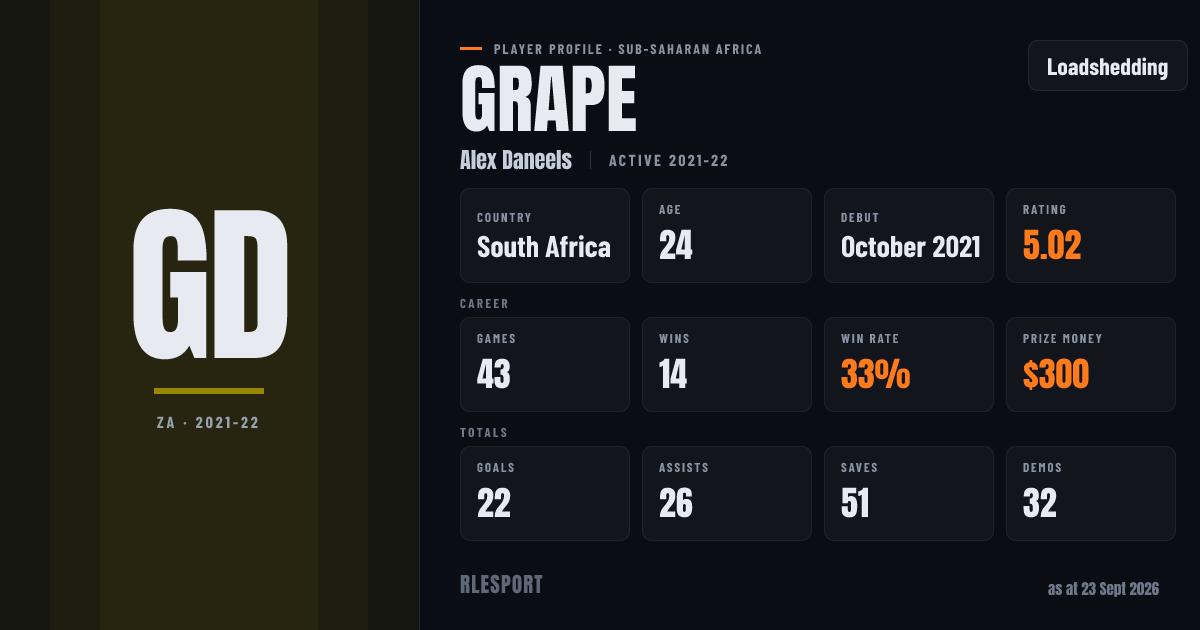Open the RLESPORT brand link
Viewport: 1200px width, 630px height.
pyautogui.click(x=501, y=585)
